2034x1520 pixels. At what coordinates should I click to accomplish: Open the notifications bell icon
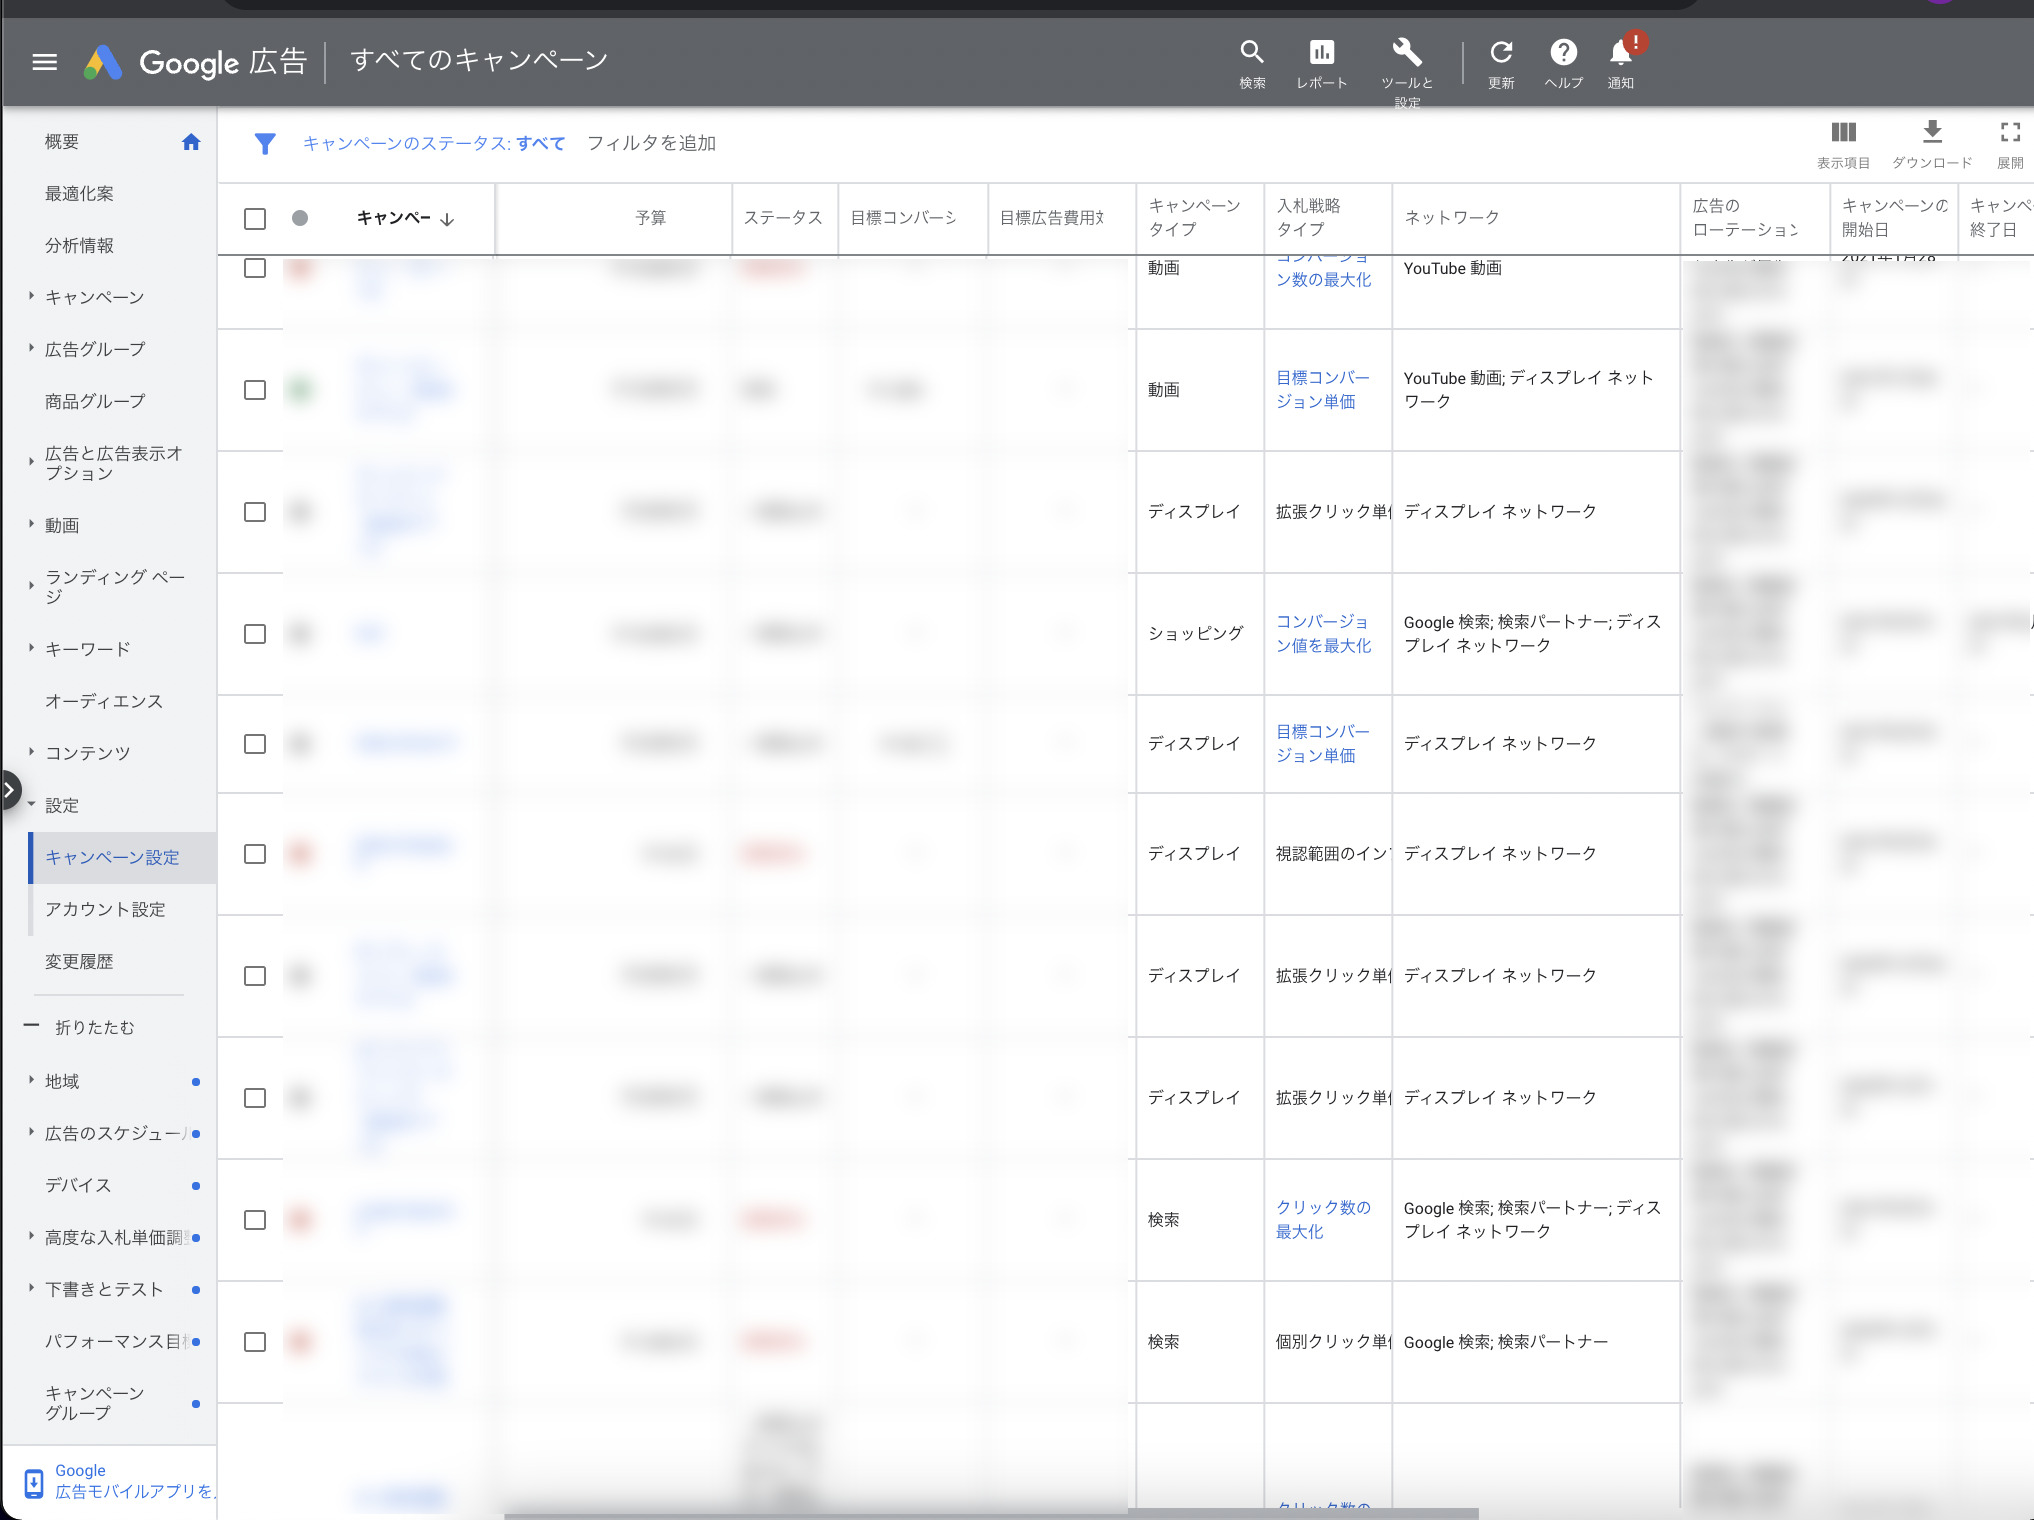tap(1621, 52)
